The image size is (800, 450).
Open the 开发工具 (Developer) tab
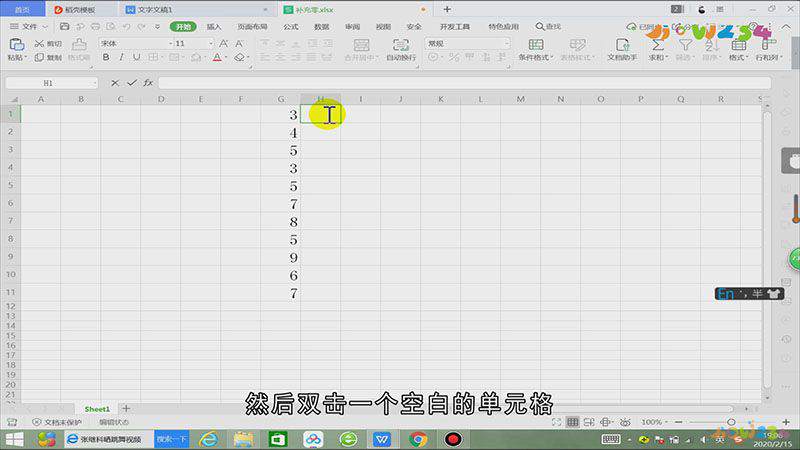click(455, 27)
